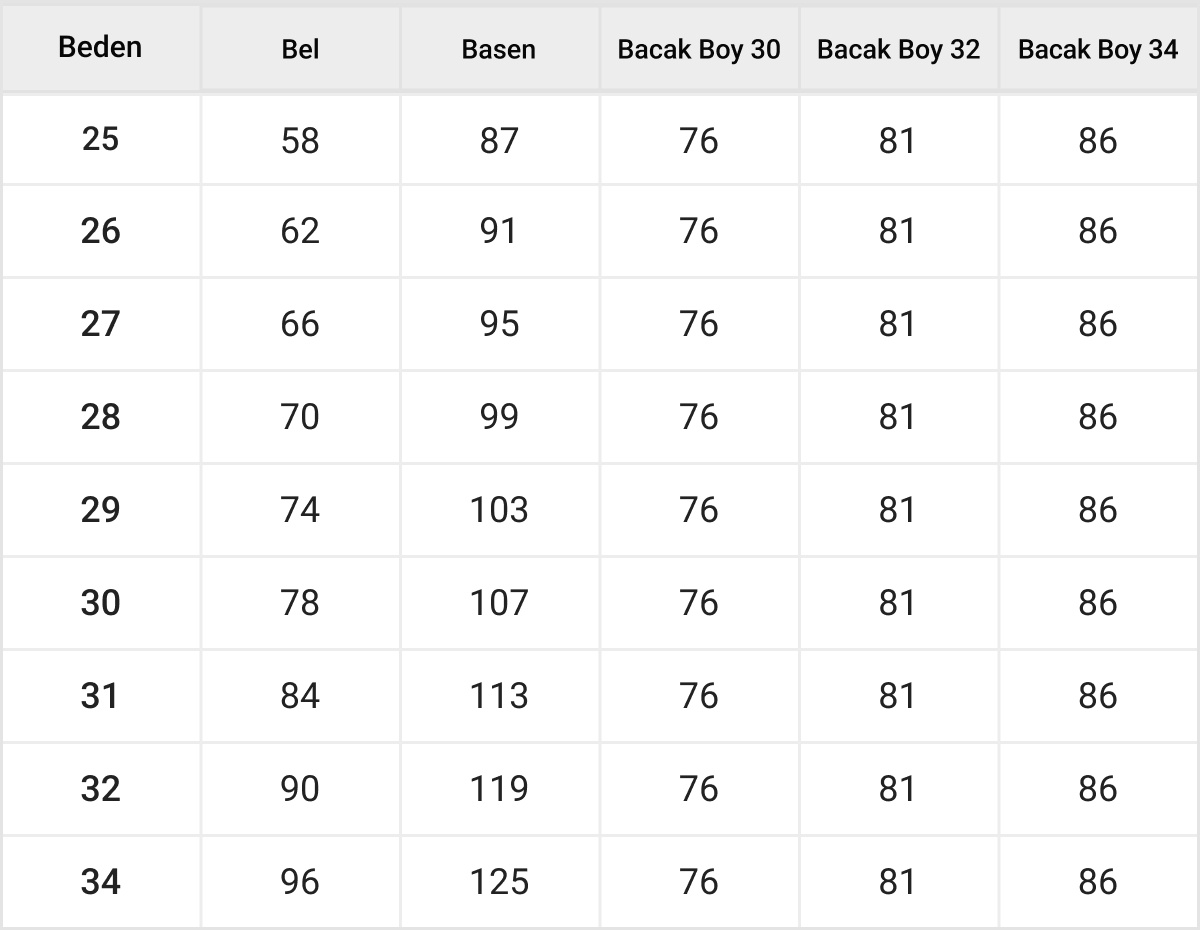Screen dimensions: 1200x930
Task: Click the Beden column header
Action: (100, 47)
